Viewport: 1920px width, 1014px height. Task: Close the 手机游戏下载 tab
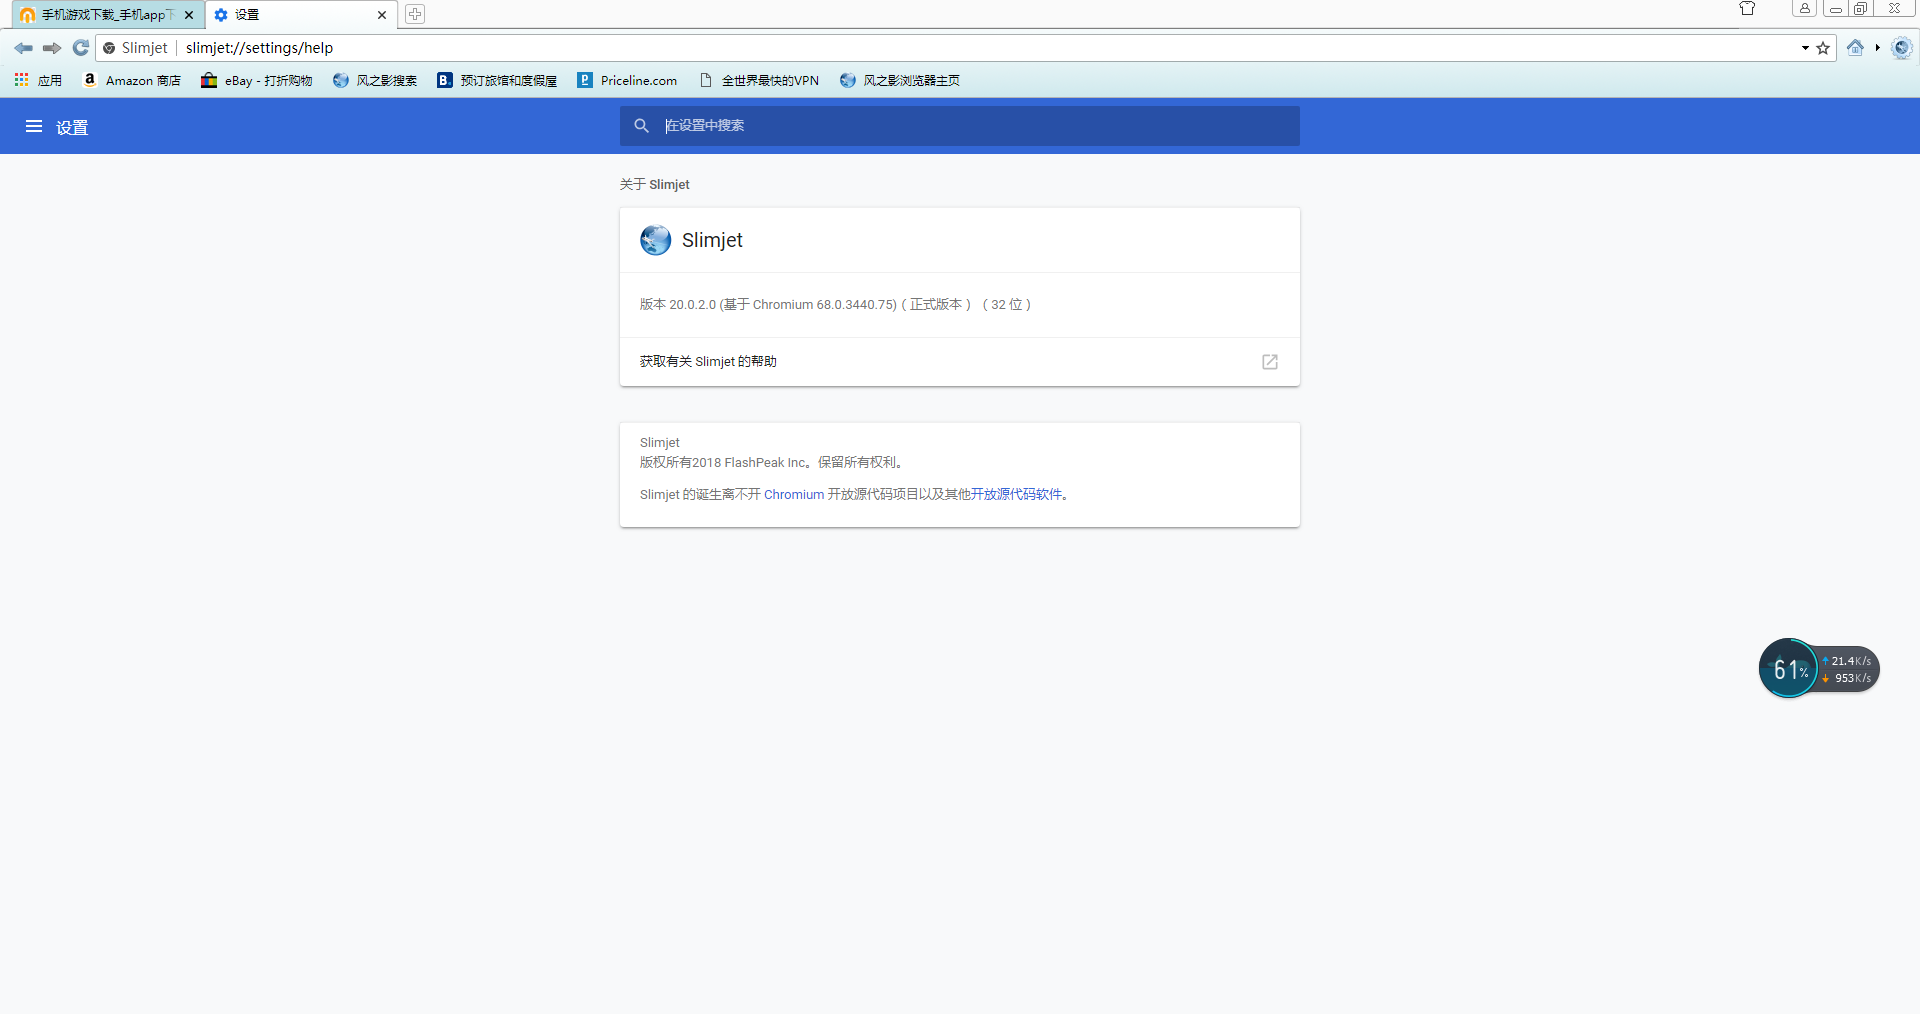(x=189, y=15)
